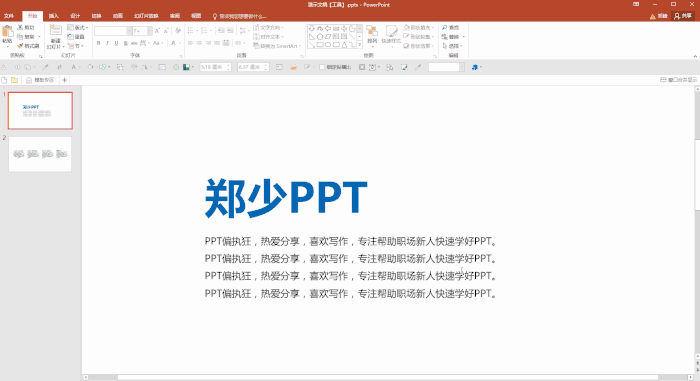Toggle Align Left paragraph alignment
This screenshot has height=381, width=700.
(191, 43)
